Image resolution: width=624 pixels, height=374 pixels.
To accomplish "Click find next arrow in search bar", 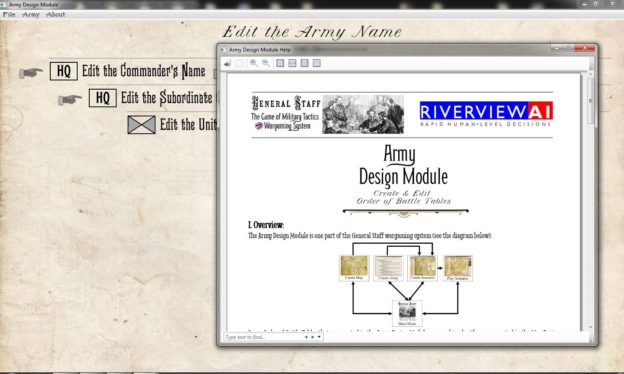I will click(x=312, y=337).
